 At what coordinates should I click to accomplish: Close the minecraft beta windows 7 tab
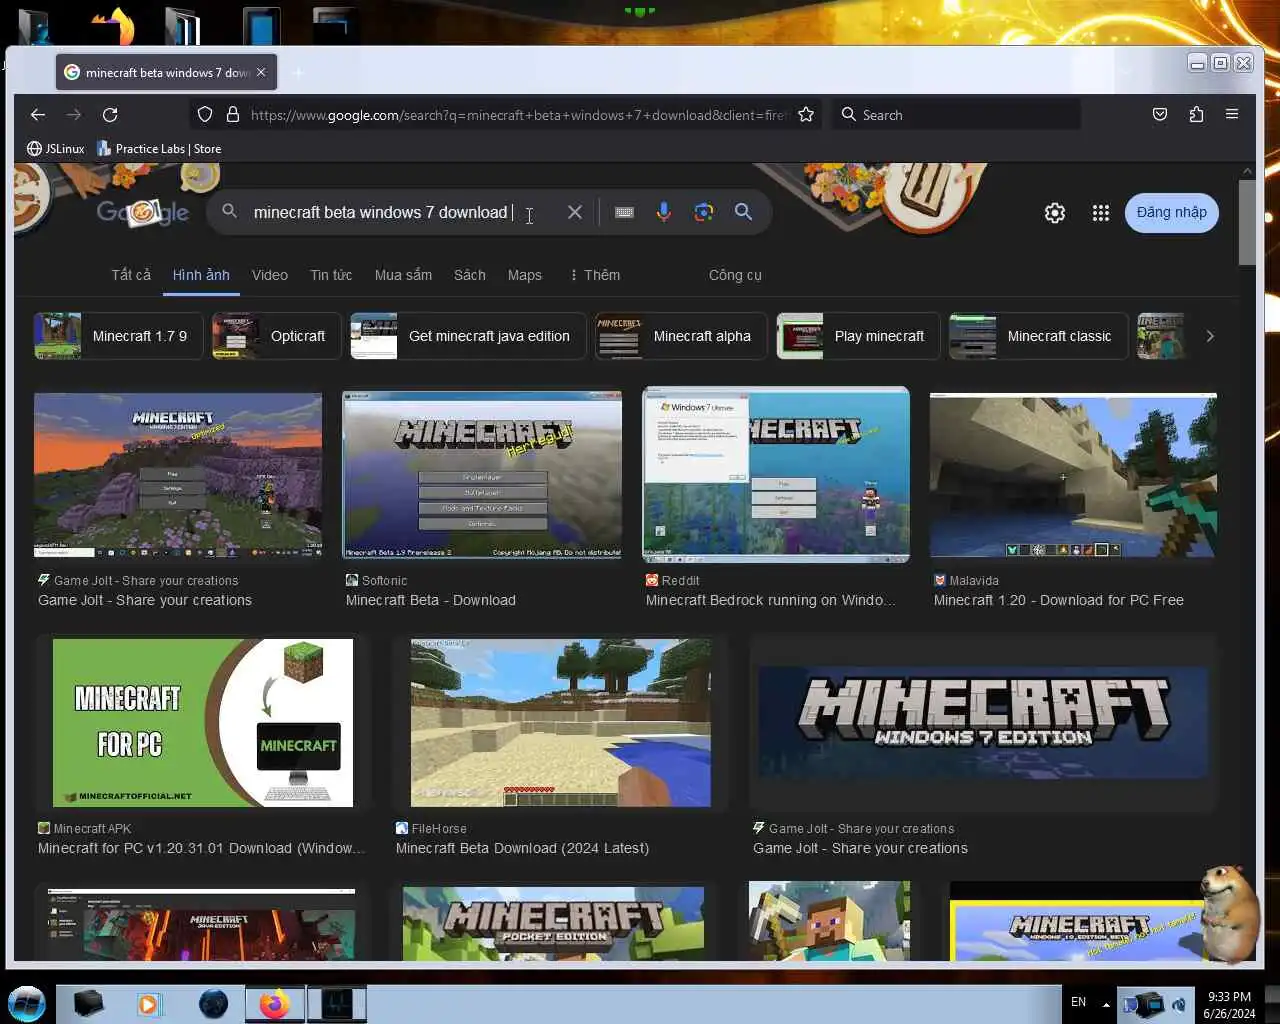pos(261,72)
